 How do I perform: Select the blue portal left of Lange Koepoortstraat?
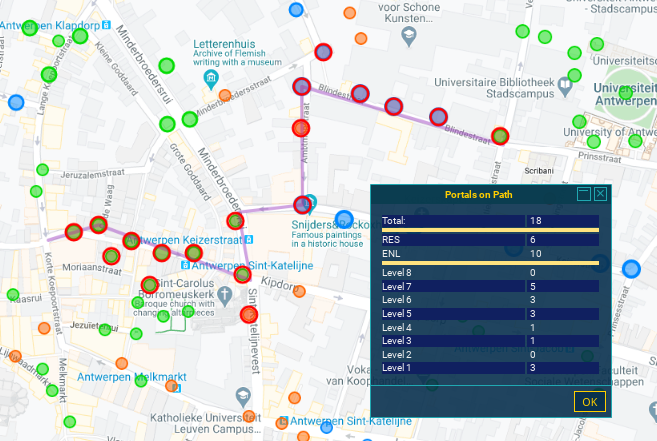[16, 102]
